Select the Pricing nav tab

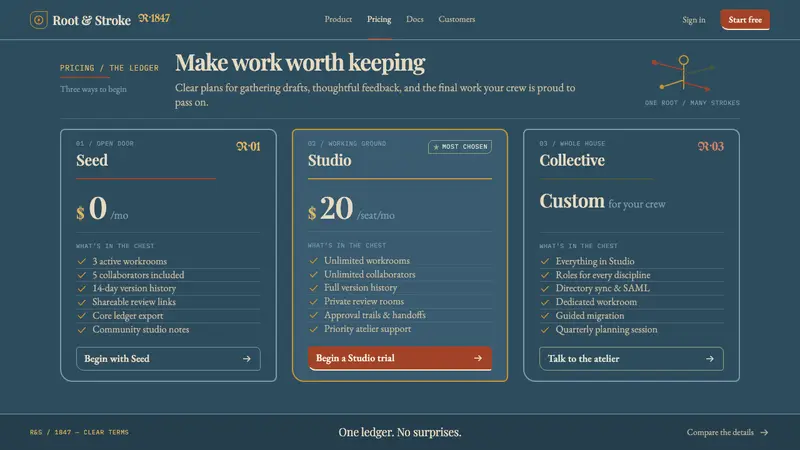click(379, 19)
